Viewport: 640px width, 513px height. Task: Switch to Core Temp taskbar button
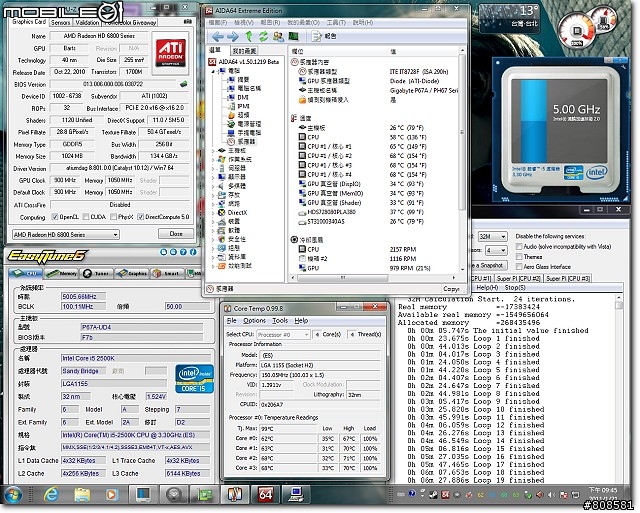(235, 495)
